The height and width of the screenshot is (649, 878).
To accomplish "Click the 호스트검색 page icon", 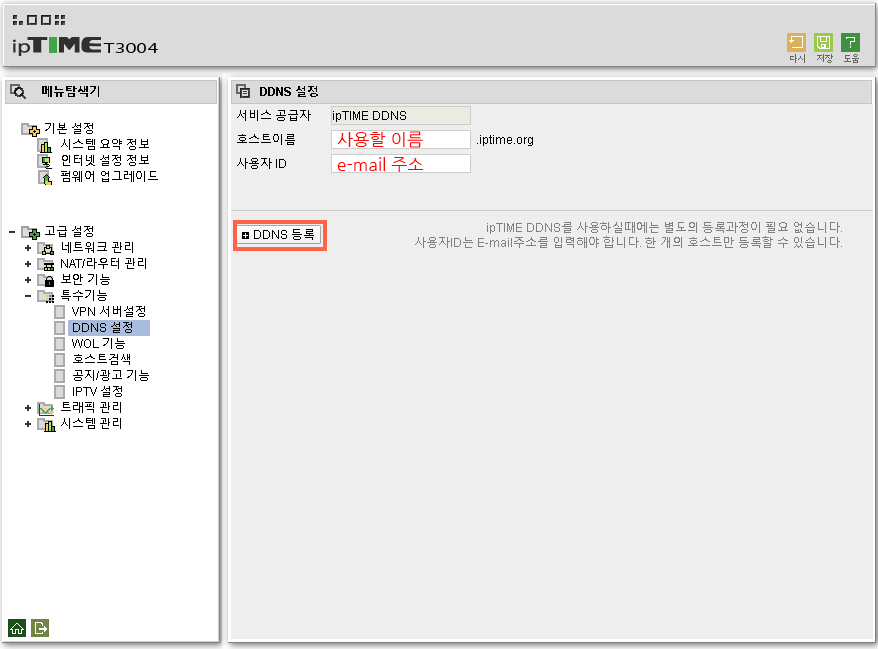I will click(60, 359).
